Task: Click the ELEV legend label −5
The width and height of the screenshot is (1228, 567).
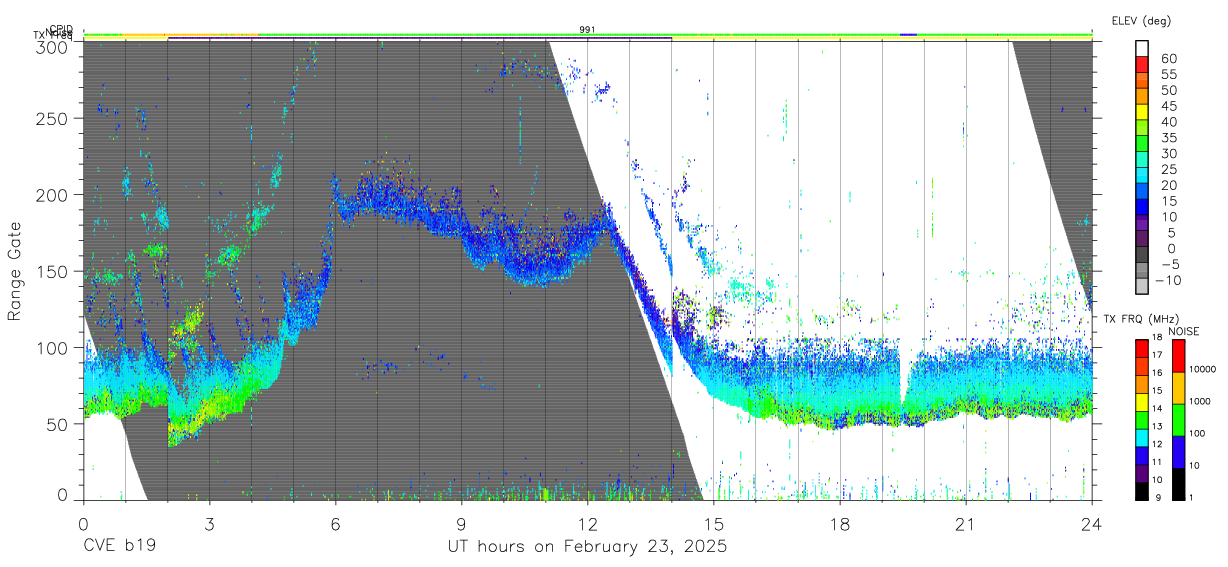Action: 1169,264
